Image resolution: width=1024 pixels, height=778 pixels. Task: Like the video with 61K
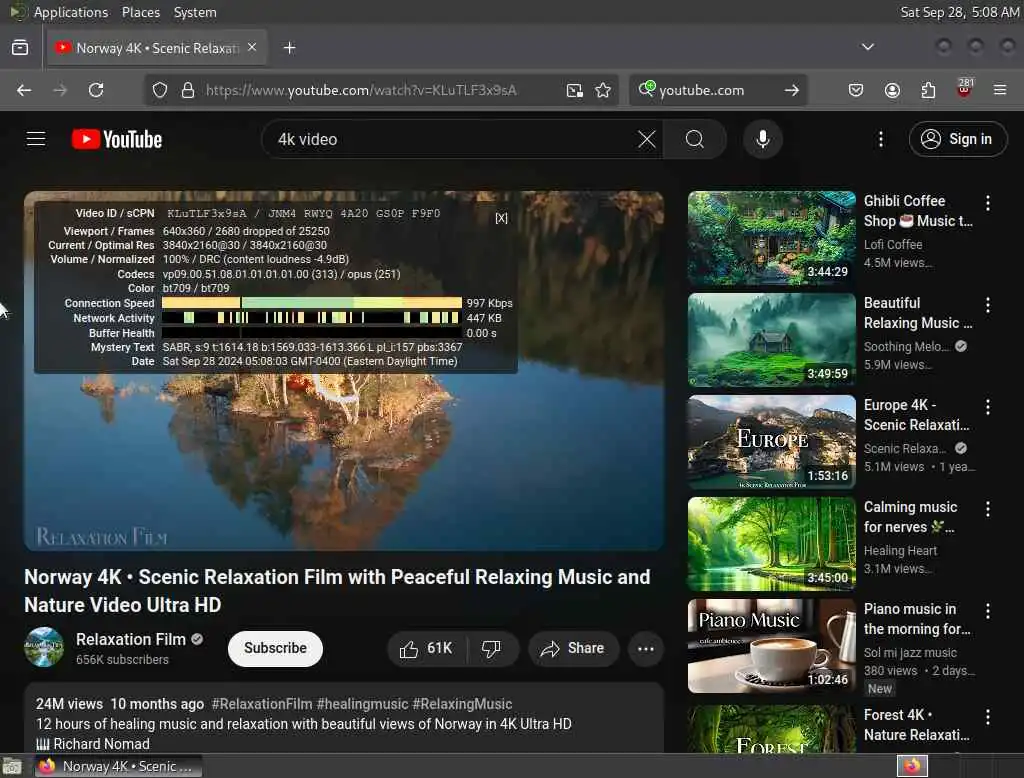427,649
